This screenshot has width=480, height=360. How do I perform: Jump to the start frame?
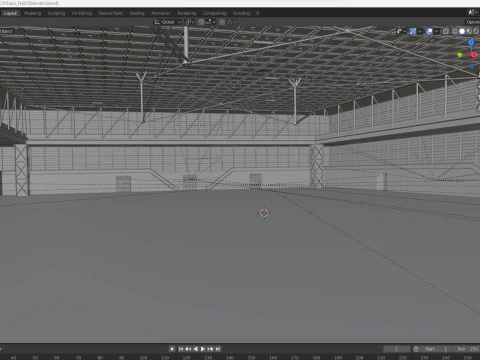click(x=181, y=349)
